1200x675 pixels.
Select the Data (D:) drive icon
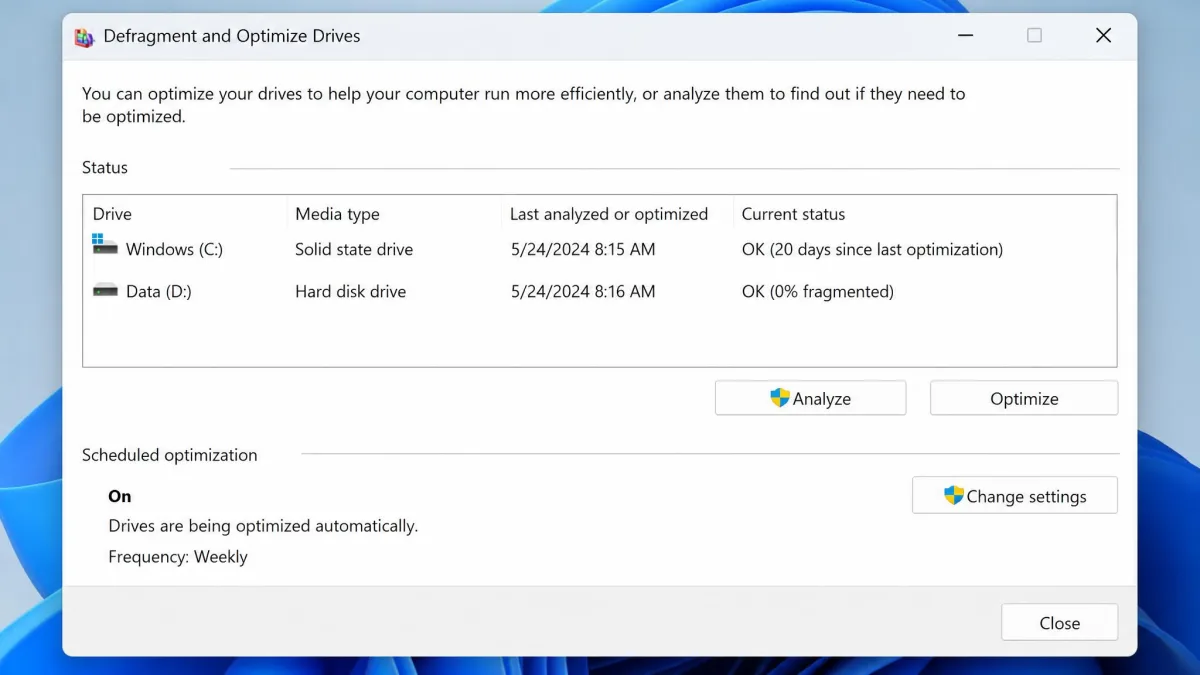(x=105, y=291)
